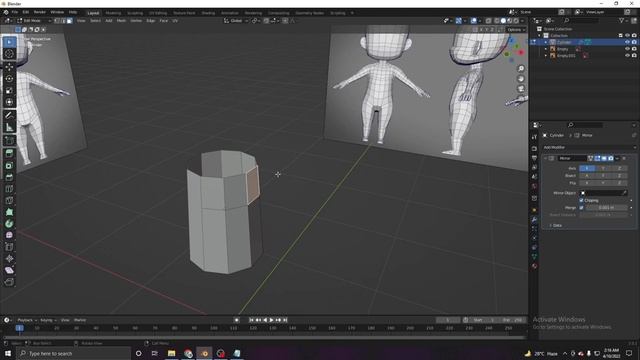The height and width of the screenshot is (360, 640).
Task: Click the Mirror Object picker field
Action: (604, 193)
